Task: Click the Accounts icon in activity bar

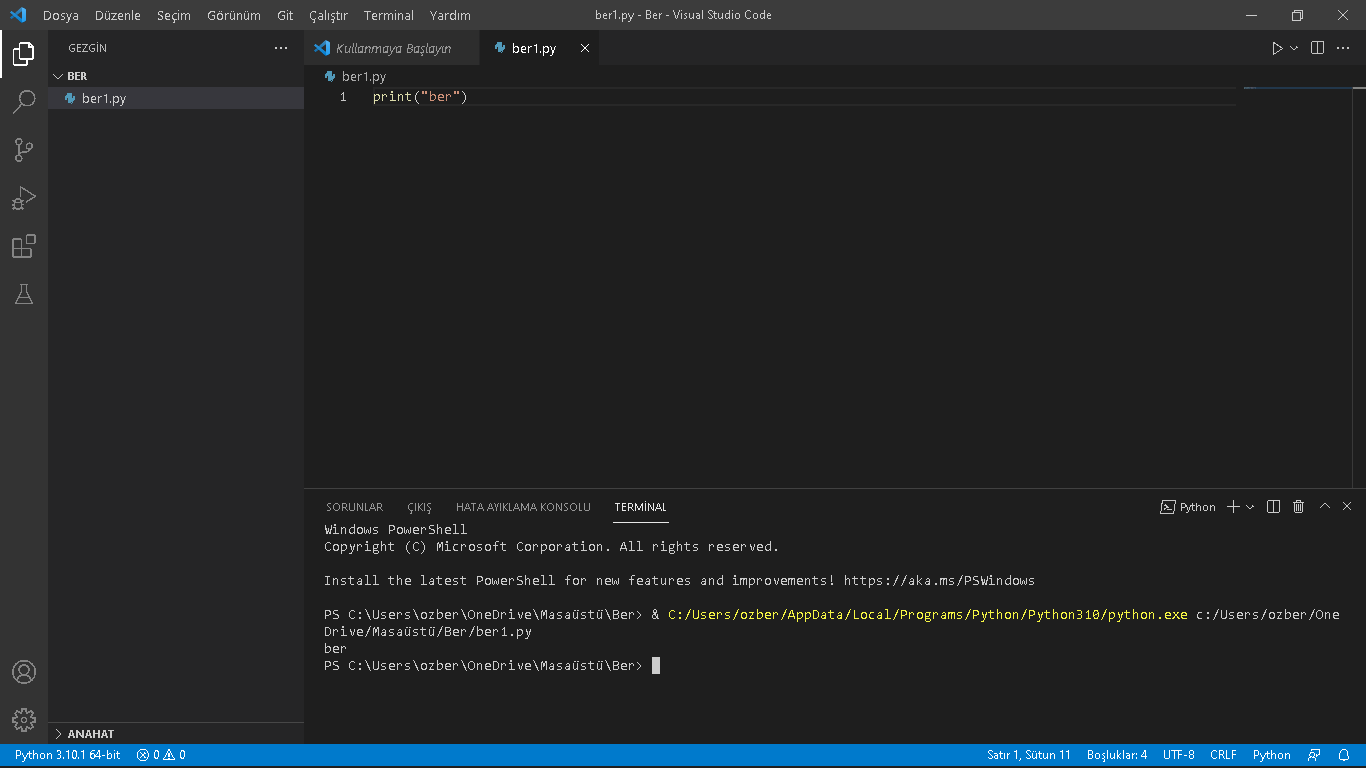Action: [24, 672]
